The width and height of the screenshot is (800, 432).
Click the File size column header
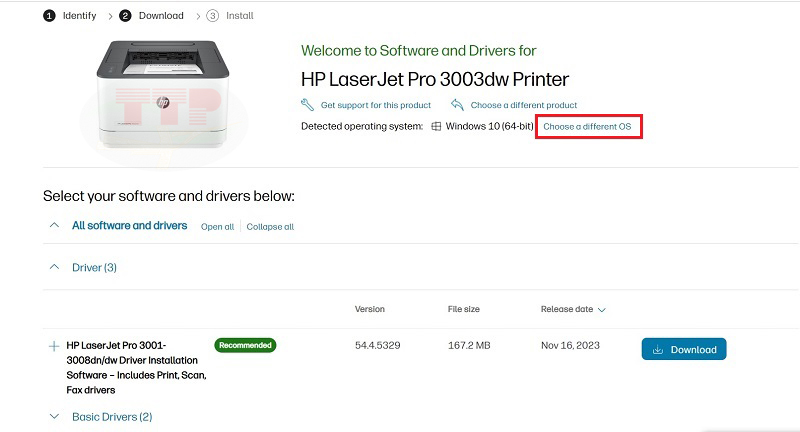pos(464,309)
